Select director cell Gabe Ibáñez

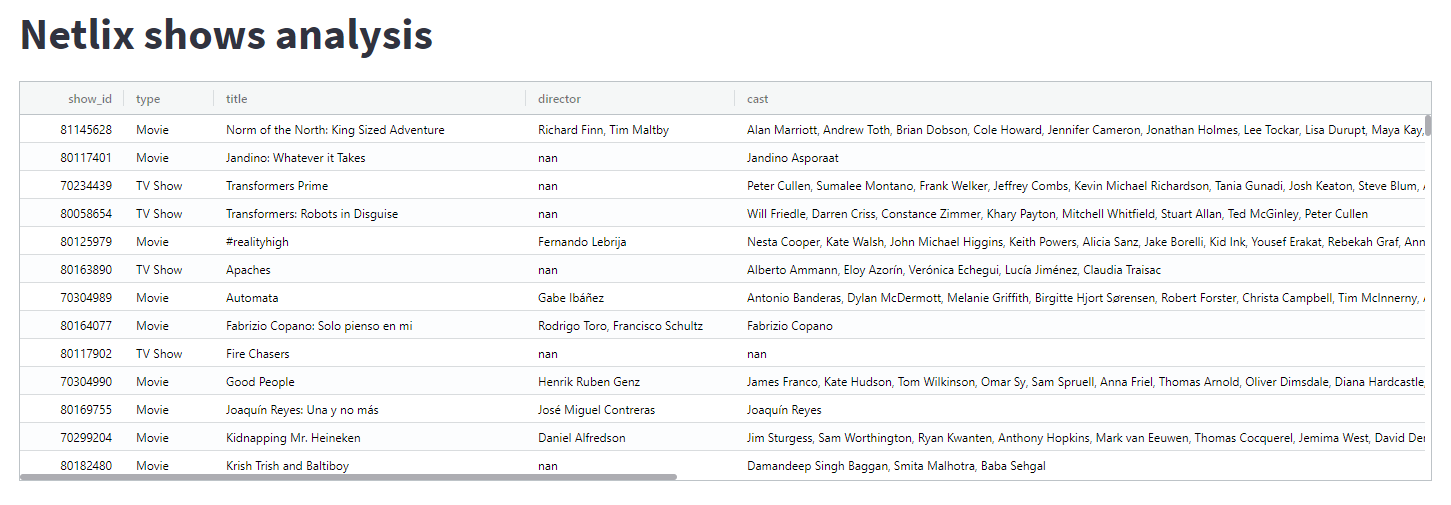pos(630,298)
